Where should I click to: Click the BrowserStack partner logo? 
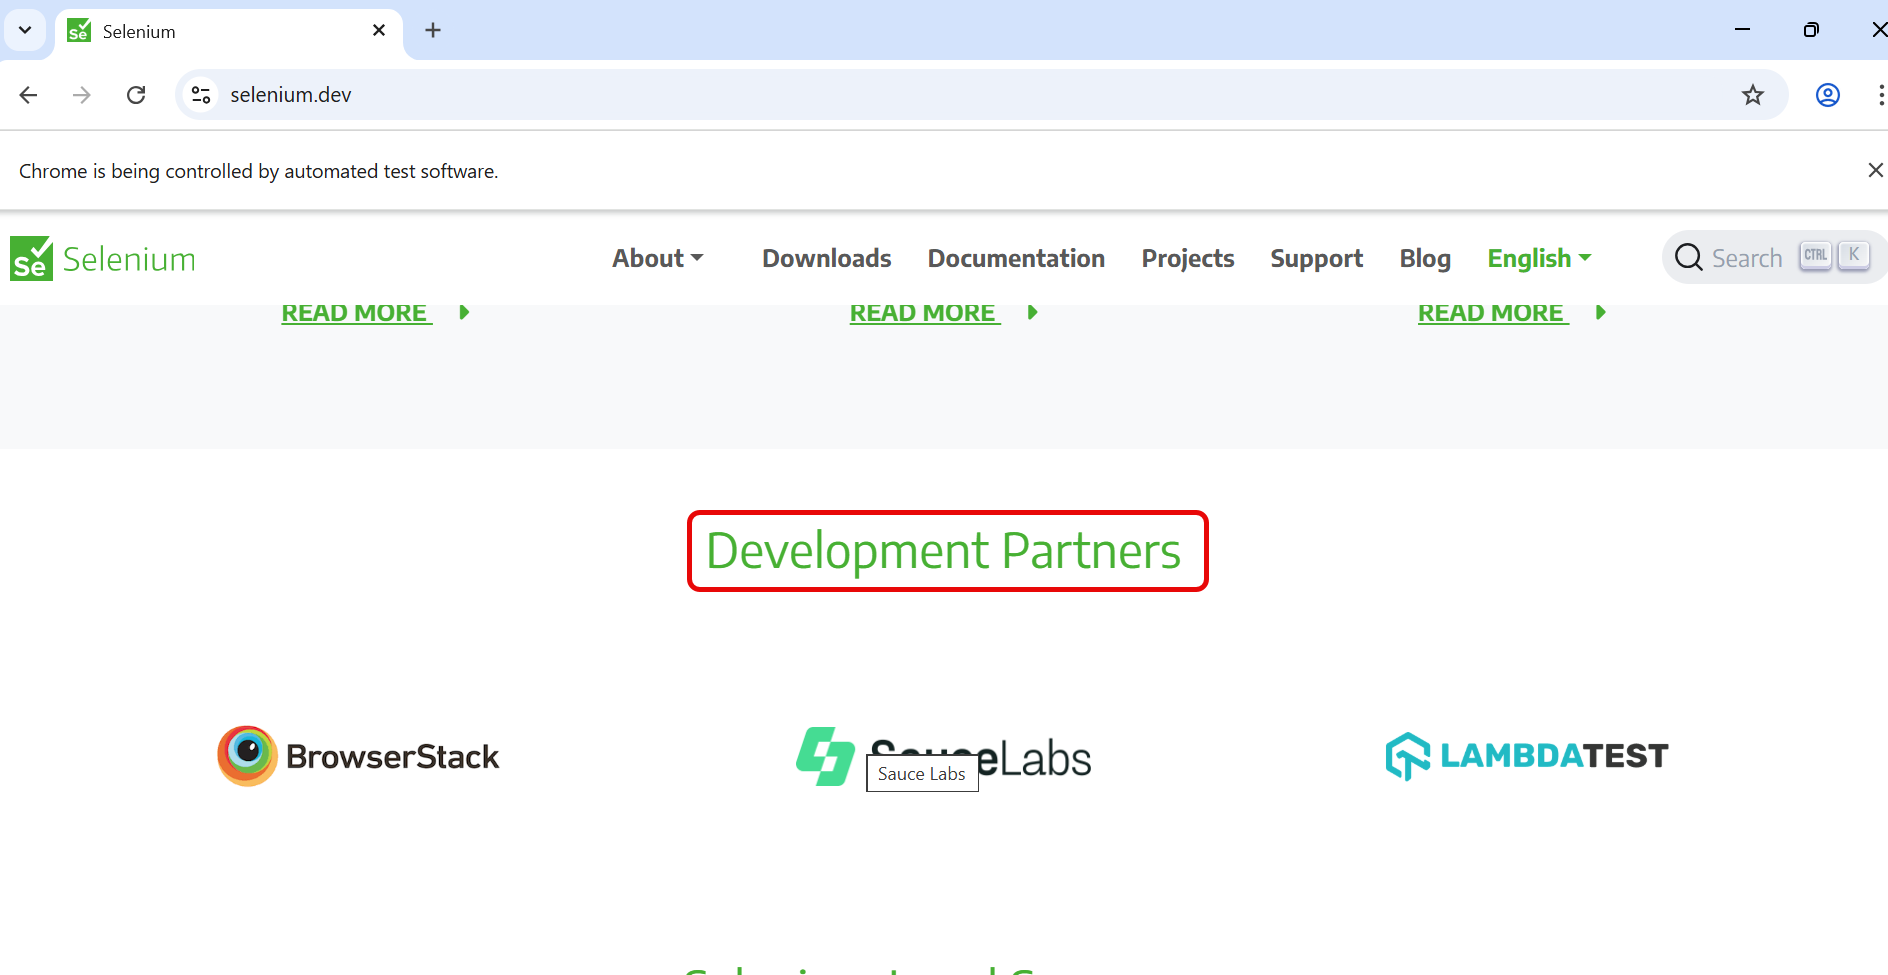click(357, 756)
